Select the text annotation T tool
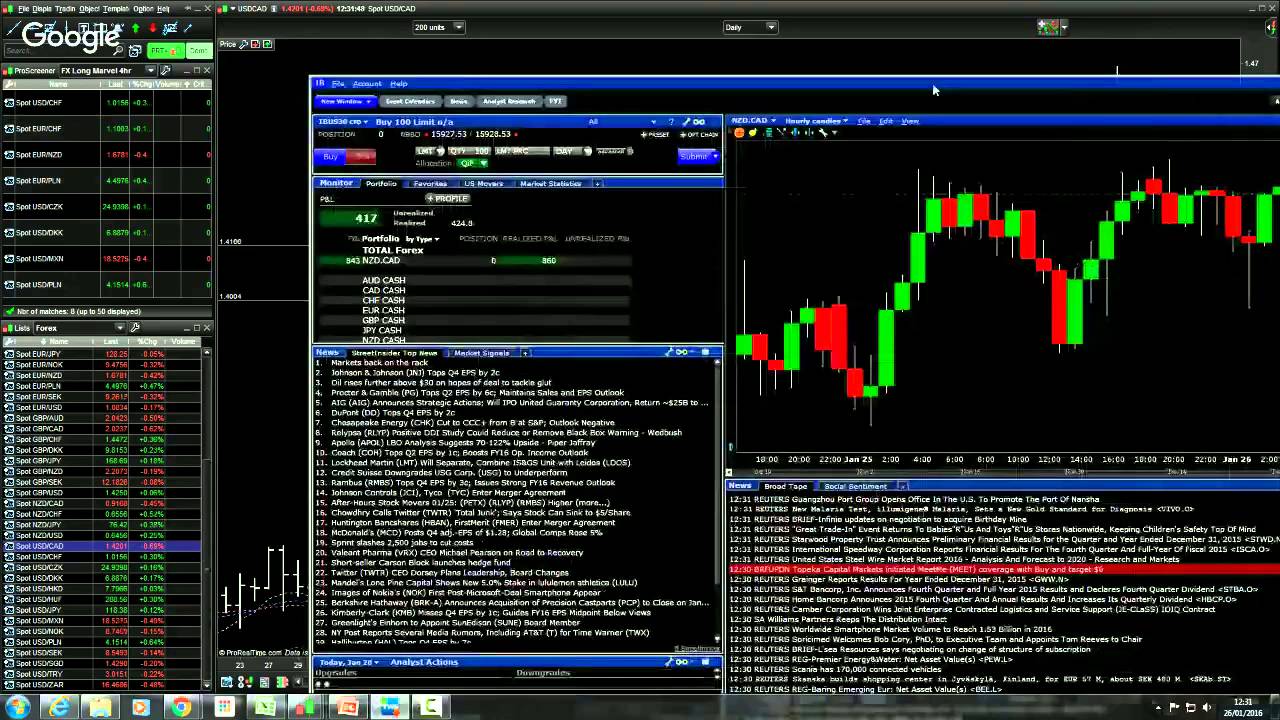The image size is (1280, 720). point(83,28)
